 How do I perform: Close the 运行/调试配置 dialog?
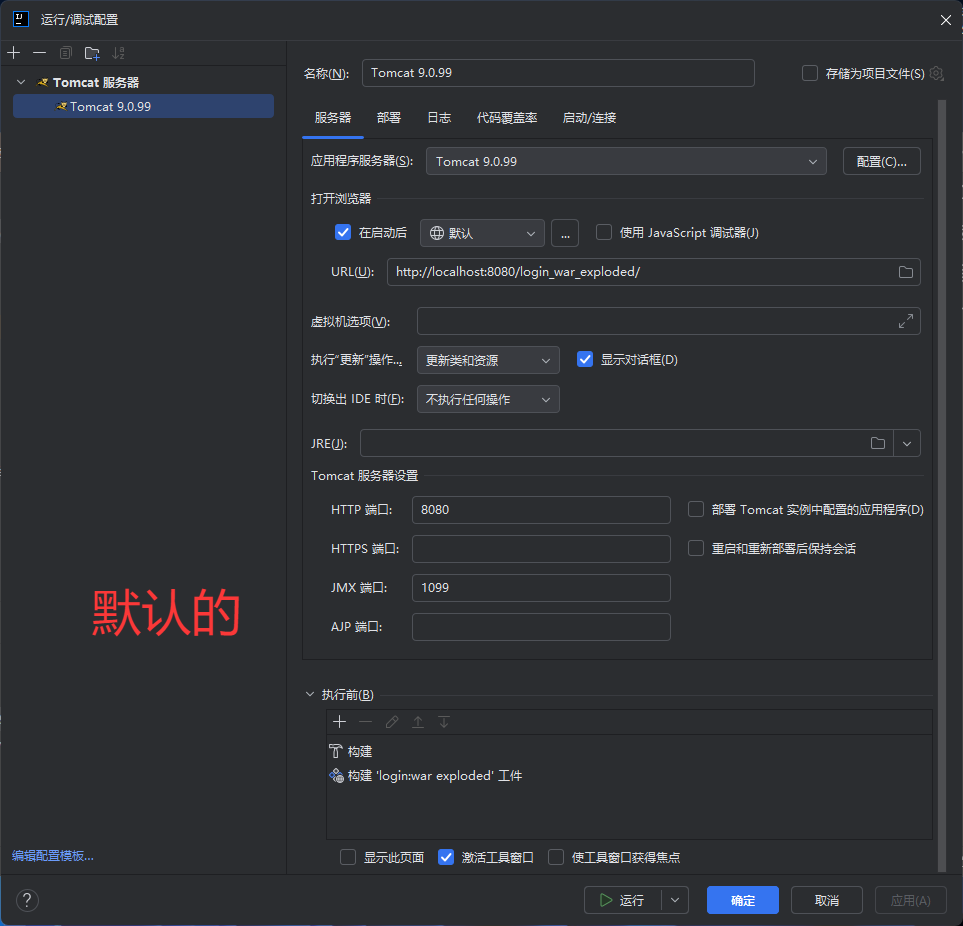946,20
